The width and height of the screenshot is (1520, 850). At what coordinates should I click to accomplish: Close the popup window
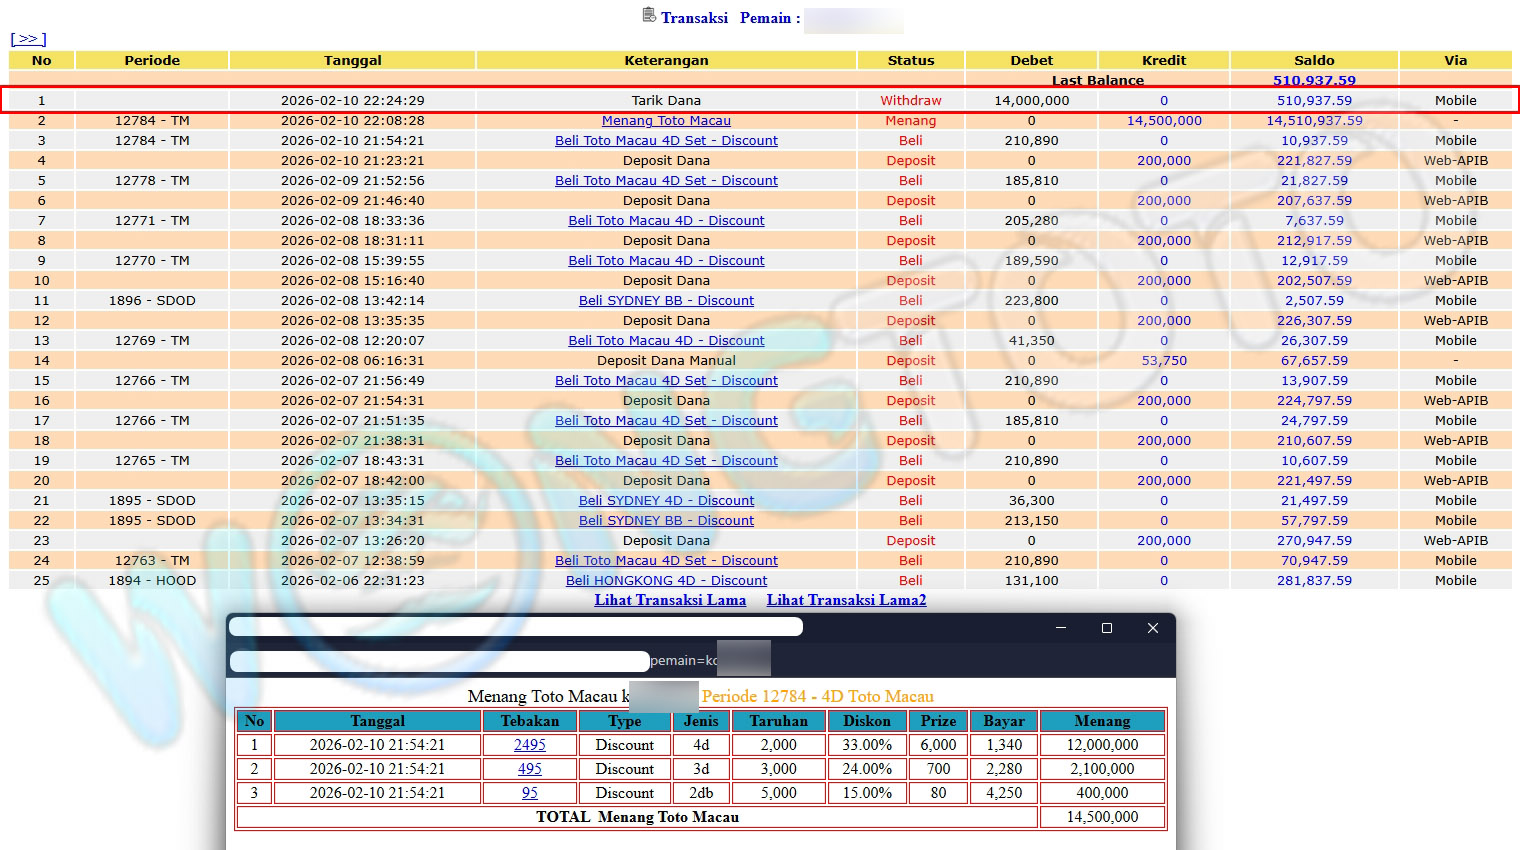[x=1153, y=628]
